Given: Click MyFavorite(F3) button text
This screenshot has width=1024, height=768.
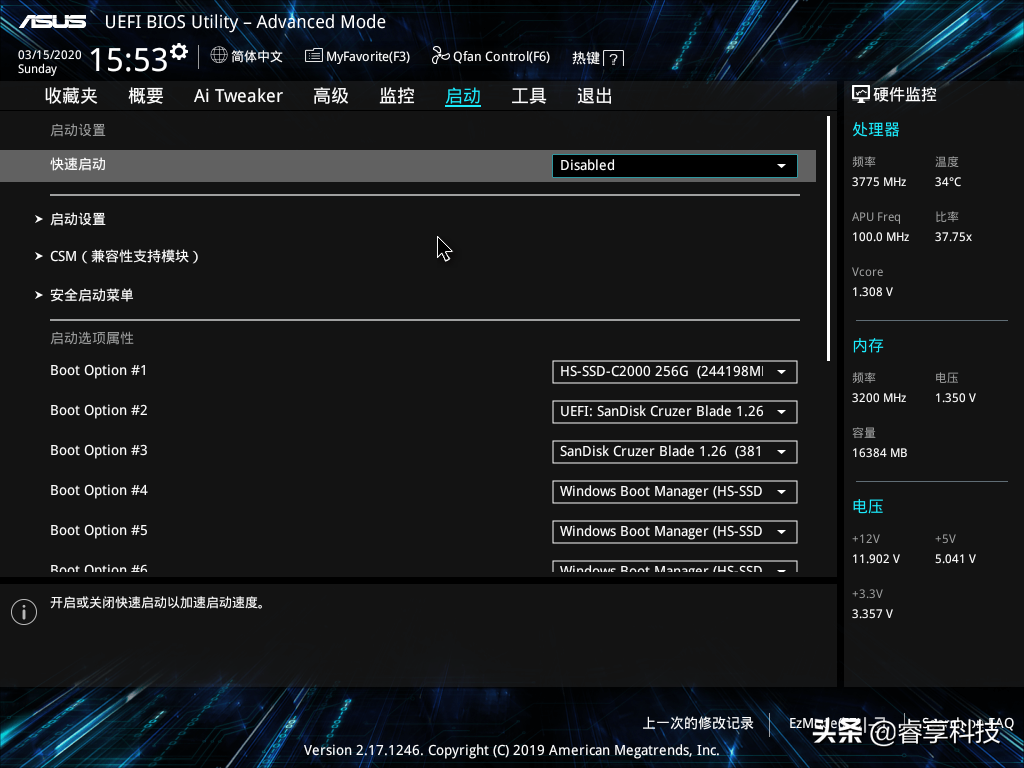Looking at the screenshot, I should tap(368, 57).
